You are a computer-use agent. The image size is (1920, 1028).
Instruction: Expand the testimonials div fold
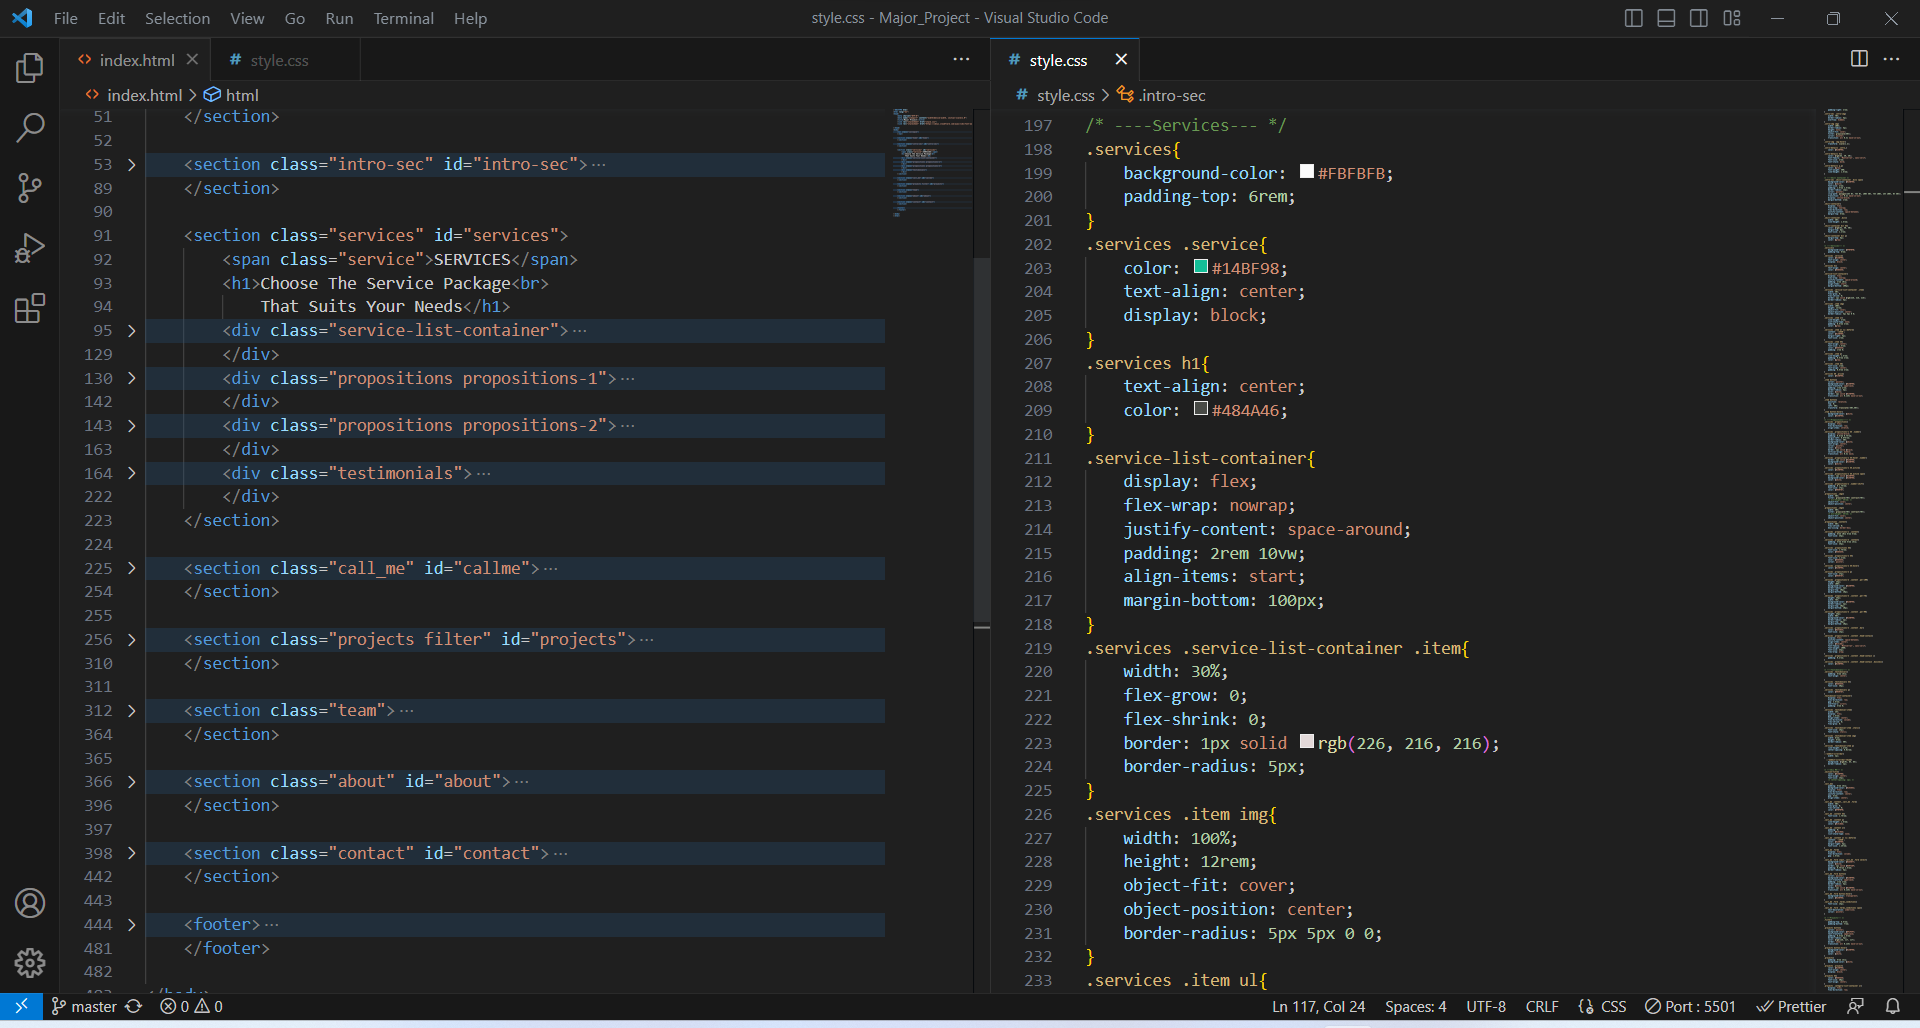point(131,473)
